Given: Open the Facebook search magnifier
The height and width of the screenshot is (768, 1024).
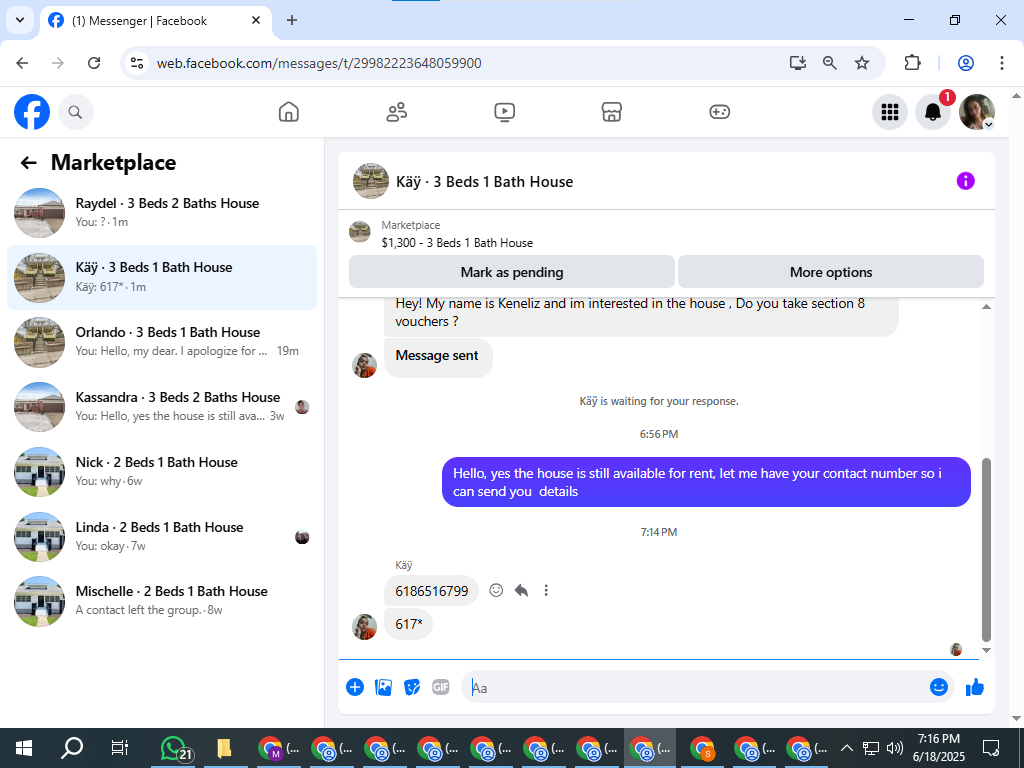Looking at the screenshot, I should (x=76, y=112).
